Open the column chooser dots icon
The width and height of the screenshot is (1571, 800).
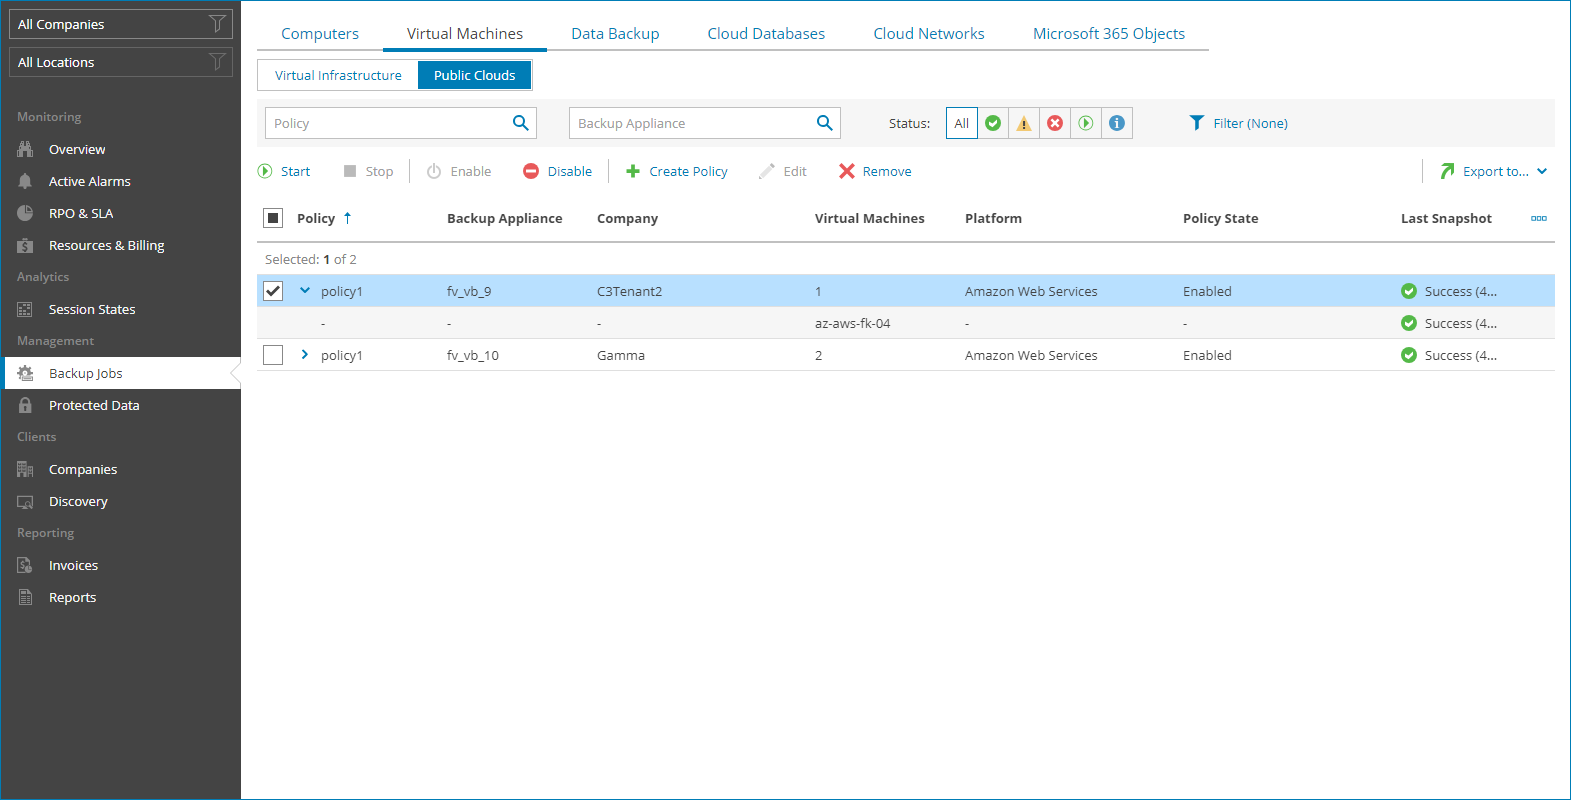click(x=1539, y=218)
